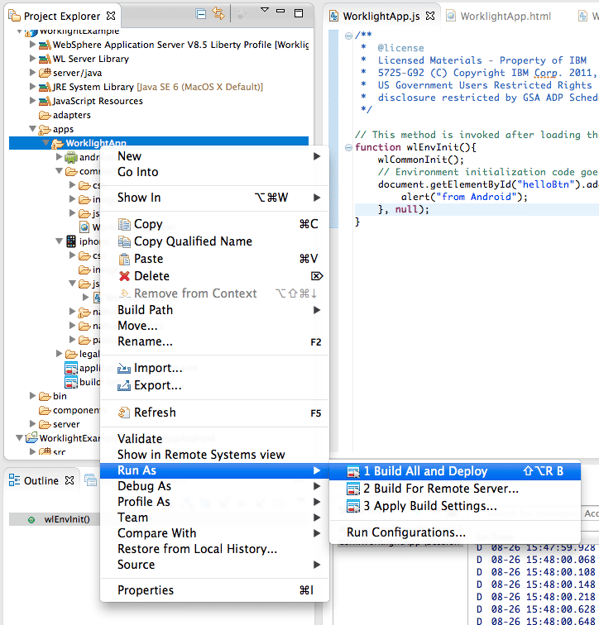
Task: Expand the JavaScript Resources node
Action: click(x=33, y=100)
